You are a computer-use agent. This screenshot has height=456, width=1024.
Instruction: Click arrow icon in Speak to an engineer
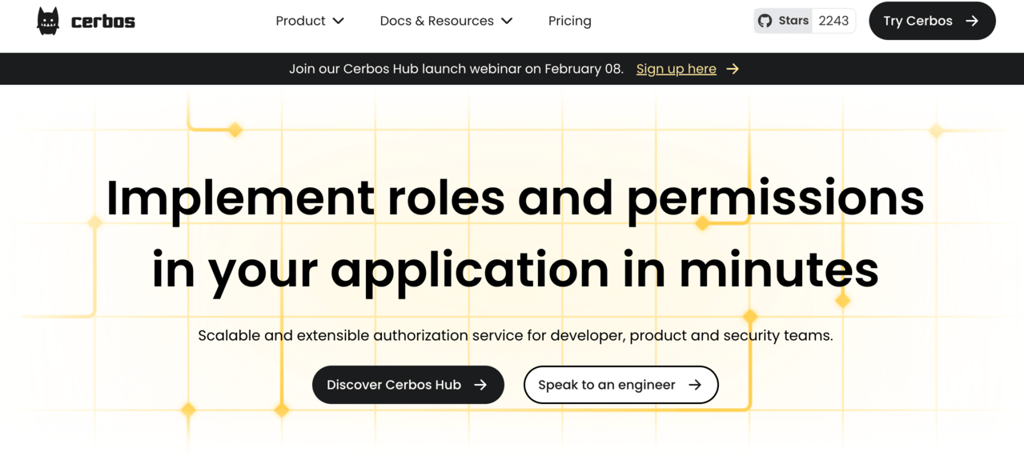click(695, 385)
